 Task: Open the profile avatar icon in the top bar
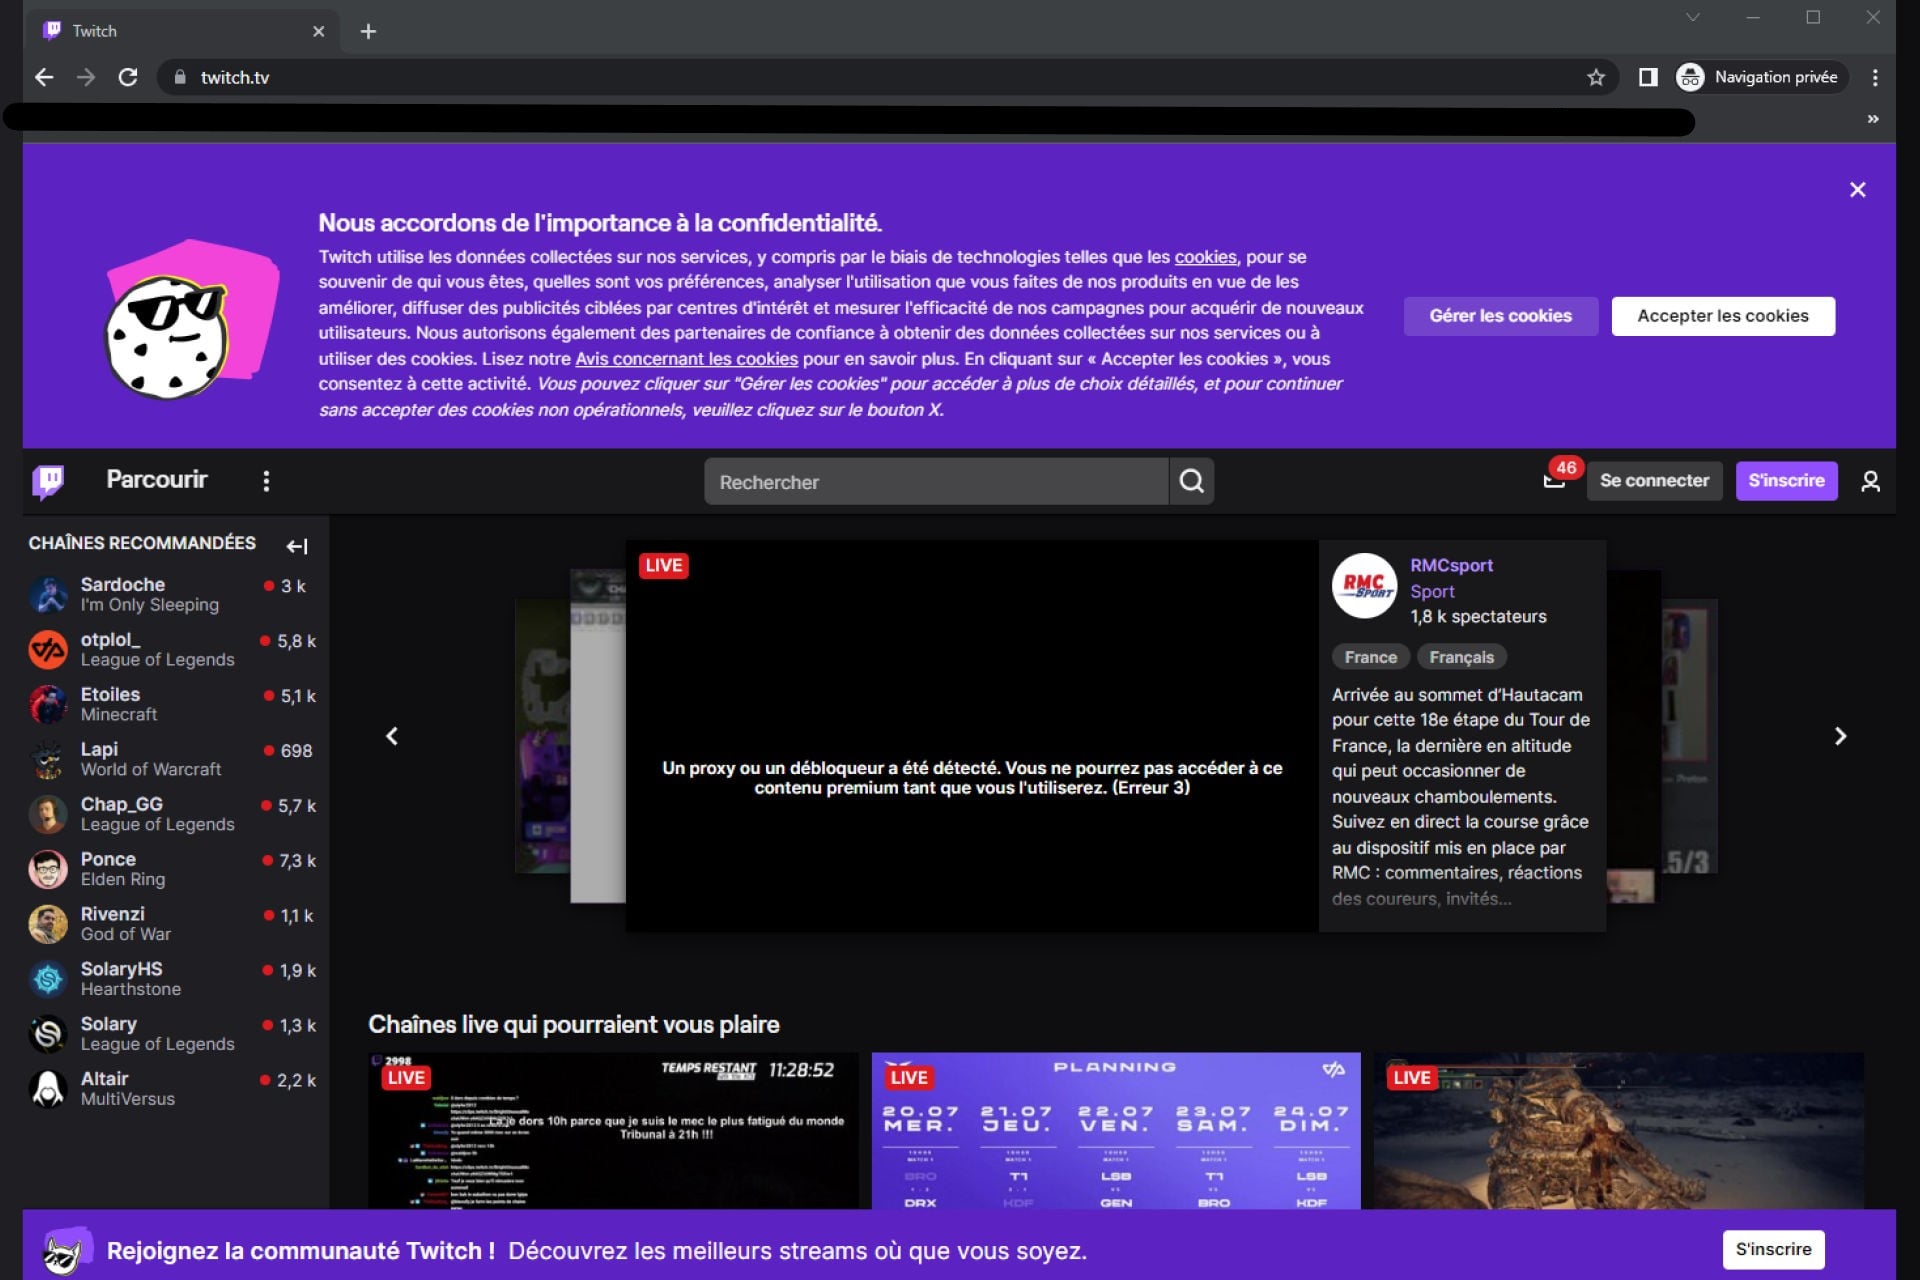(x=1869, y=481)
